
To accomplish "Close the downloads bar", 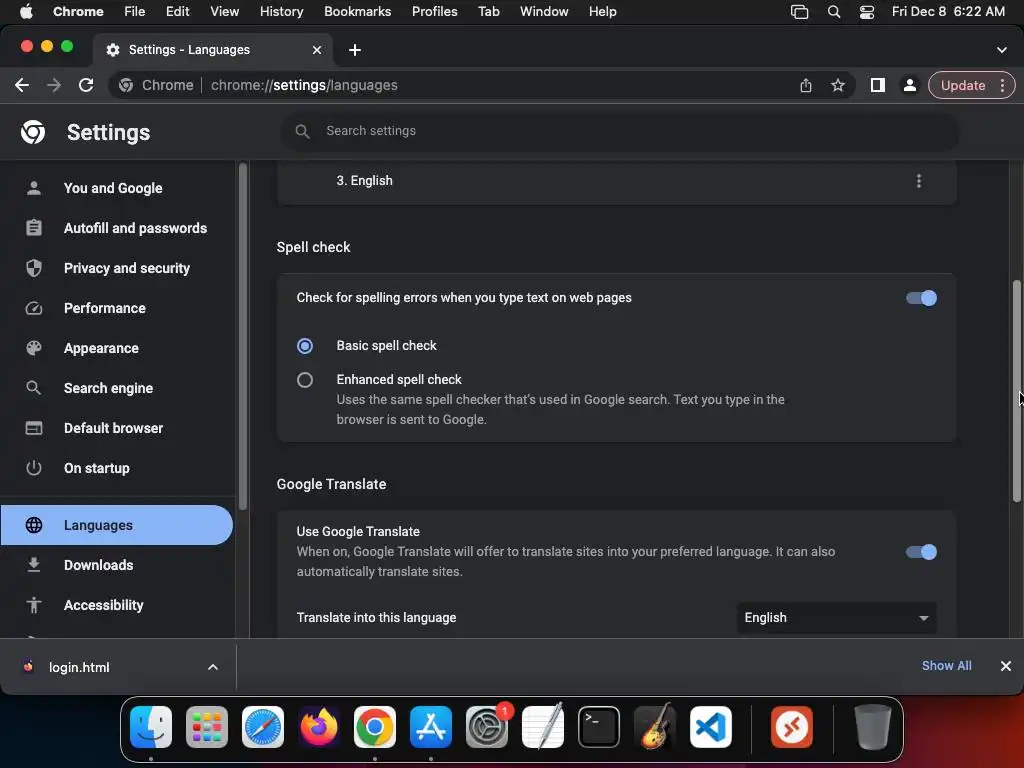I will (1006, 665).
